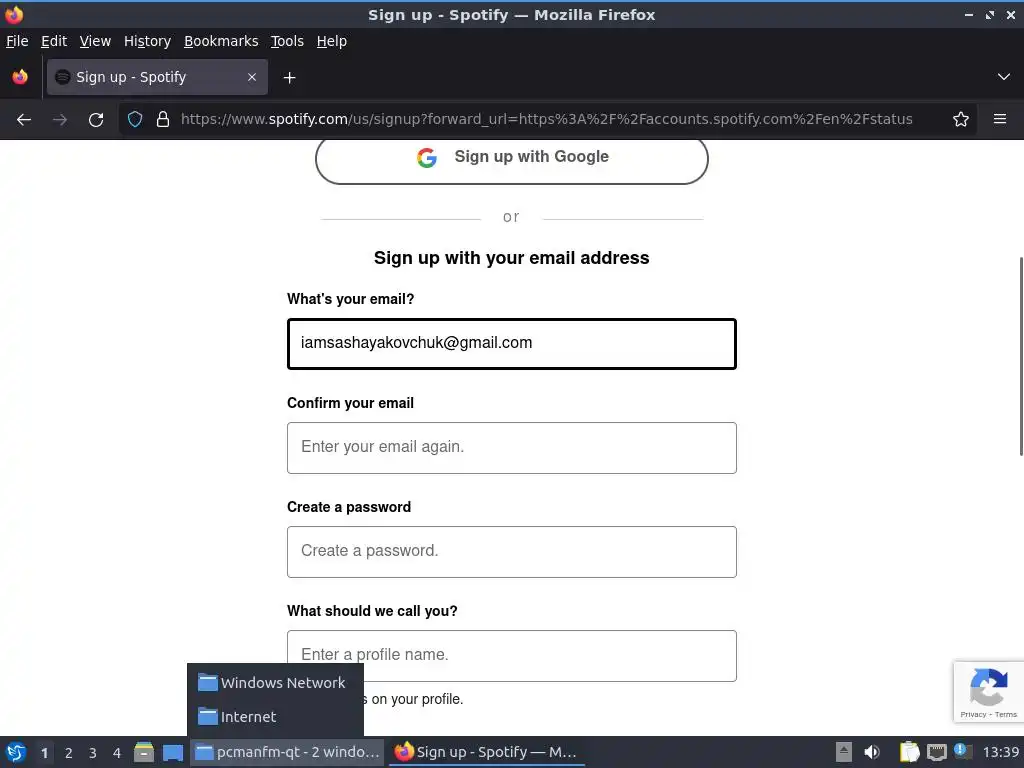Open the Bookmarks menu
This screenshot has width=1024, height=768.
[221, 41]
